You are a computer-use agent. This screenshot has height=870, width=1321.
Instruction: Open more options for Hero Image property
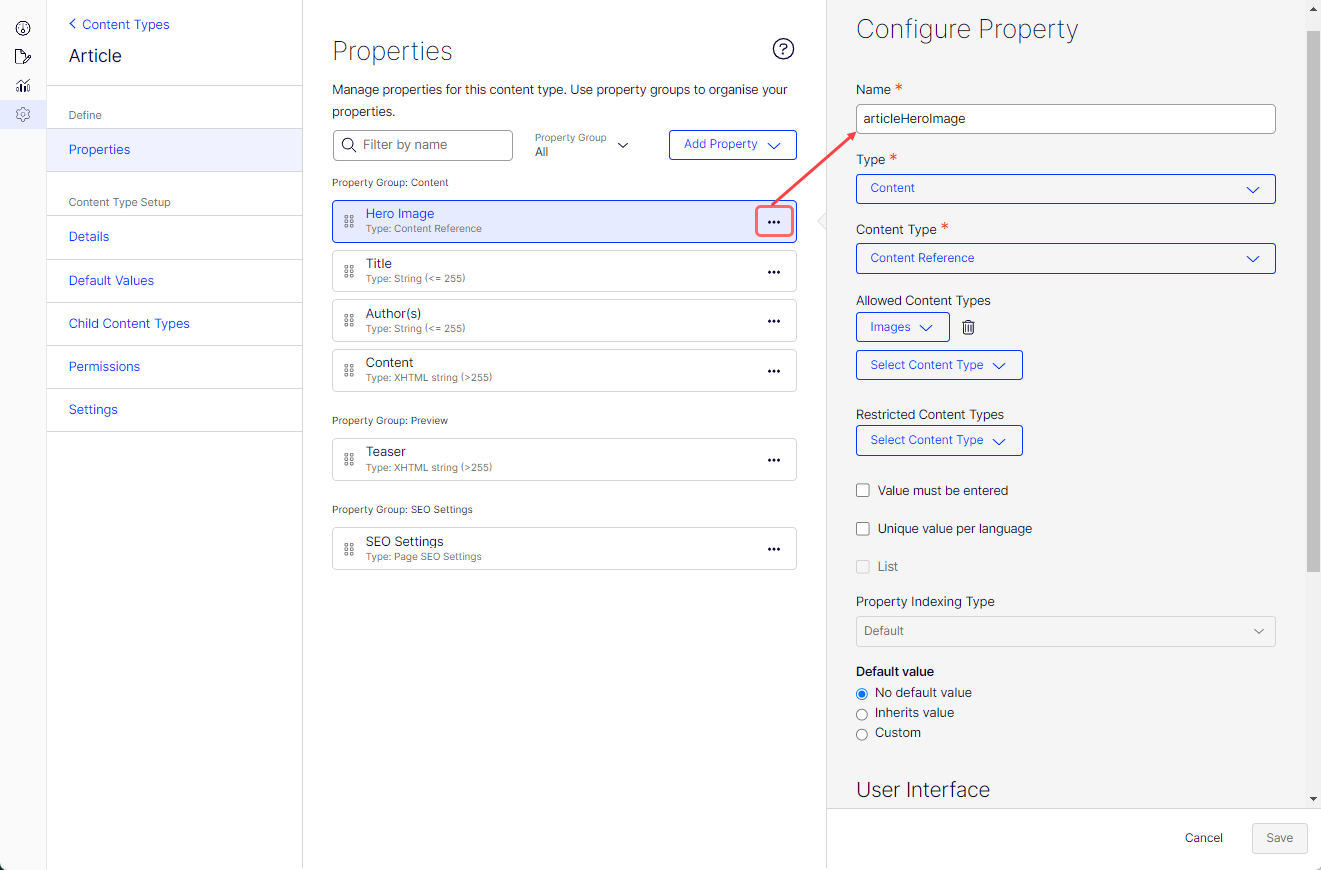[774, 222]
